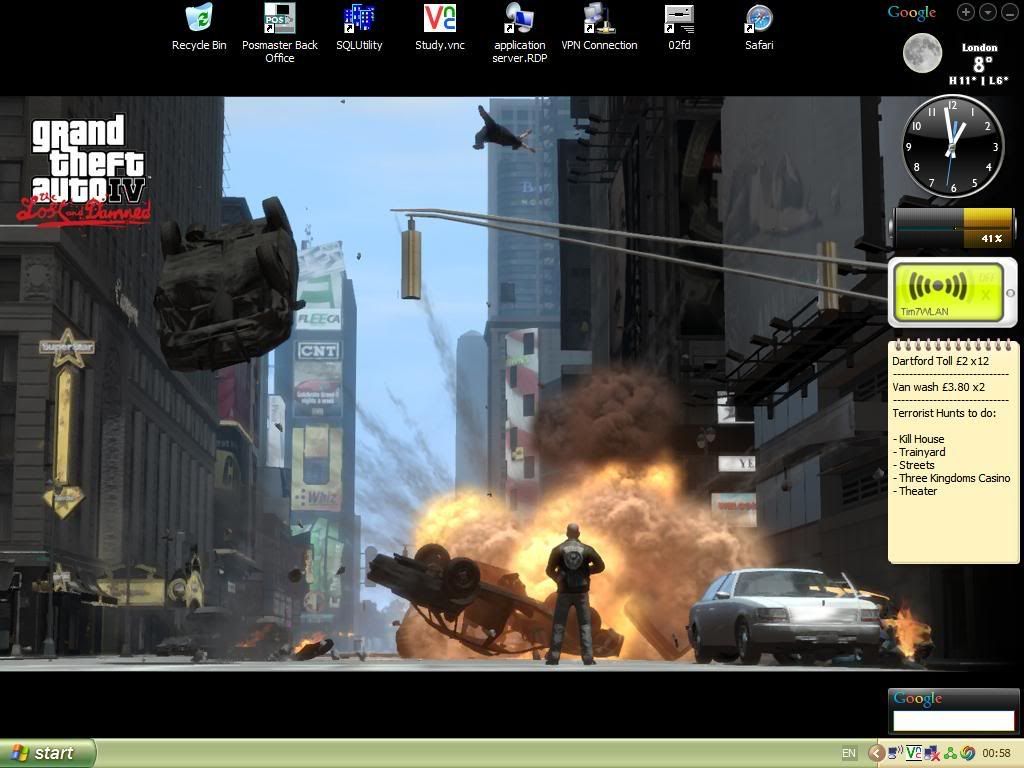Click the analog clock gadget
This screenshot has width=1024, height=768.
coord(953,146)
